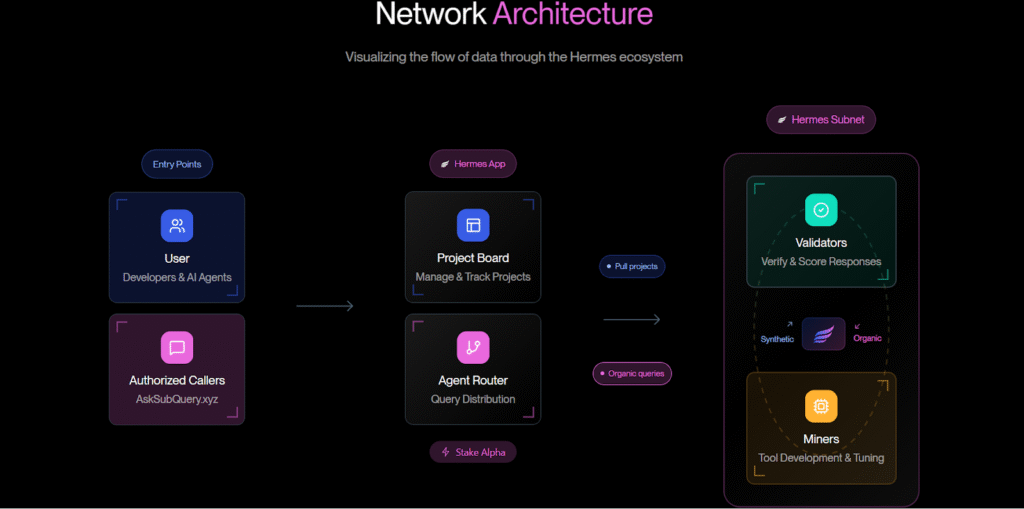Click the lightning icon in Stake Alpha
This screenshot has width=1024, height=509.
[x=446, y=452]
